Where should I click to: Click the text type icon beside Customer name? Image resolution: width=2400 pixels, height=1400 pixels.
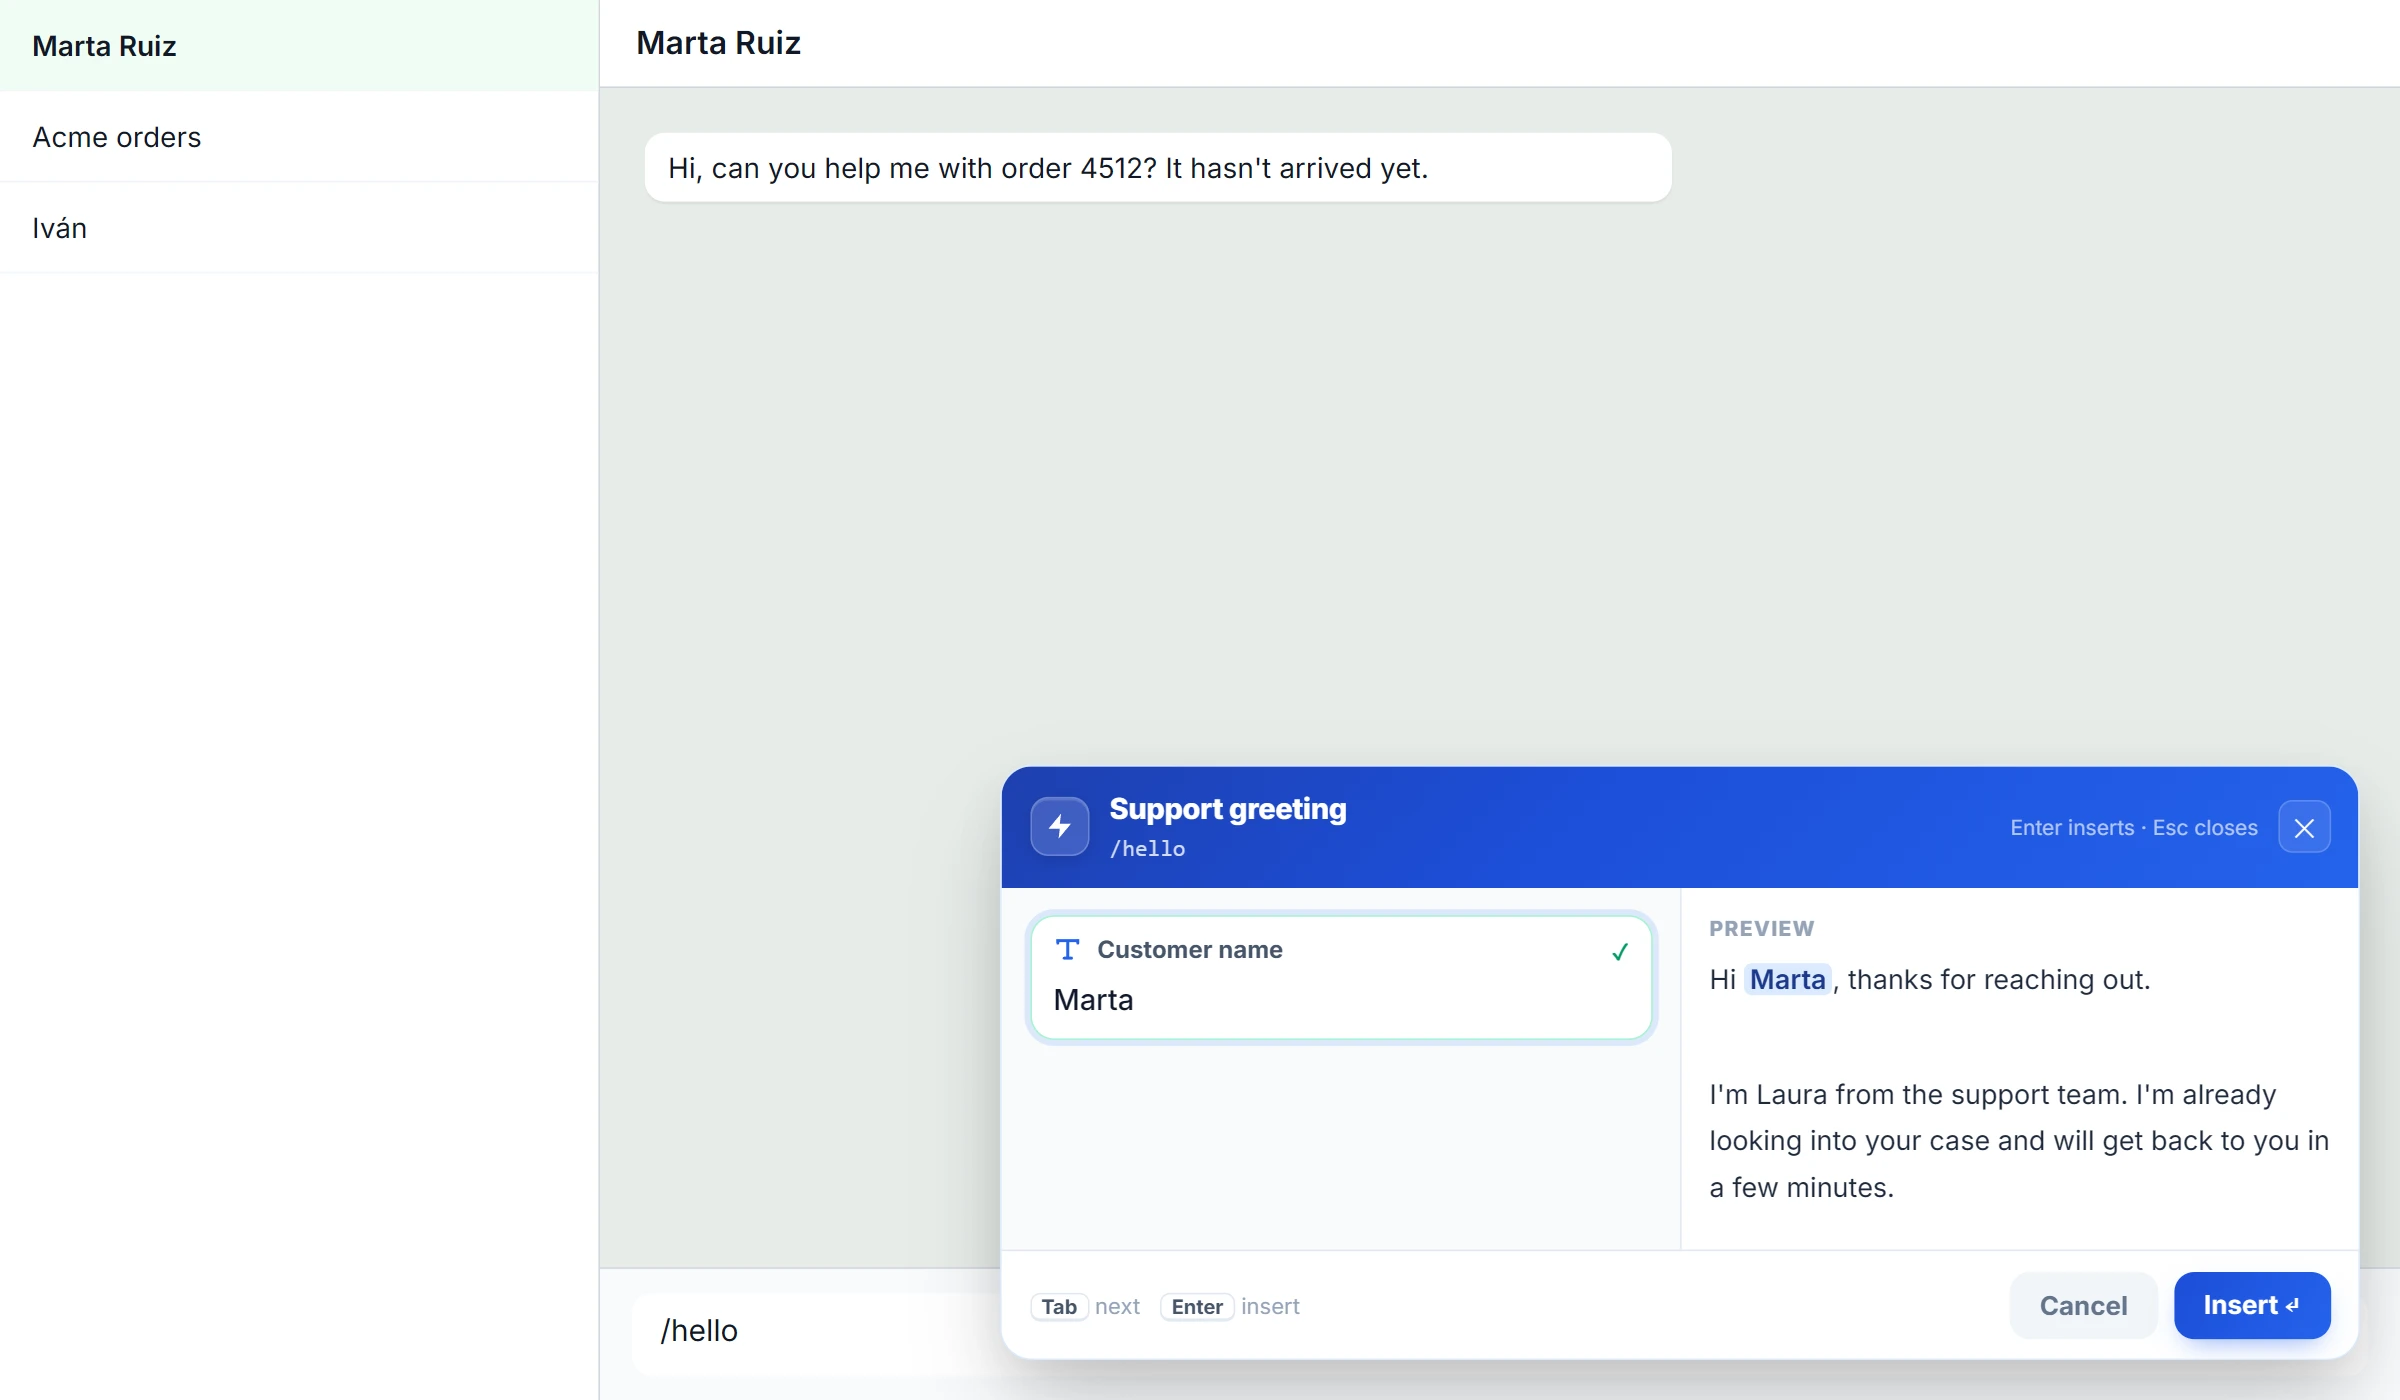(x=1067, y=949)
